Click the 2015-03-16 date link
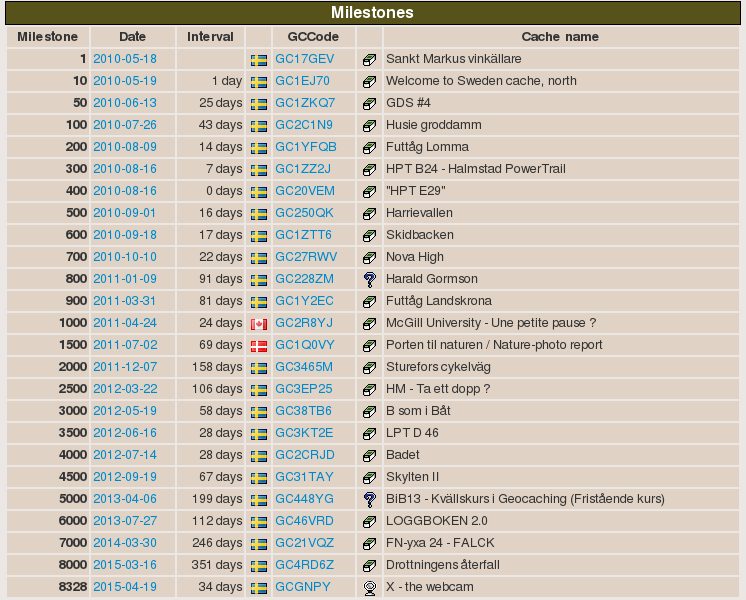746x600 pixels. 125,565
